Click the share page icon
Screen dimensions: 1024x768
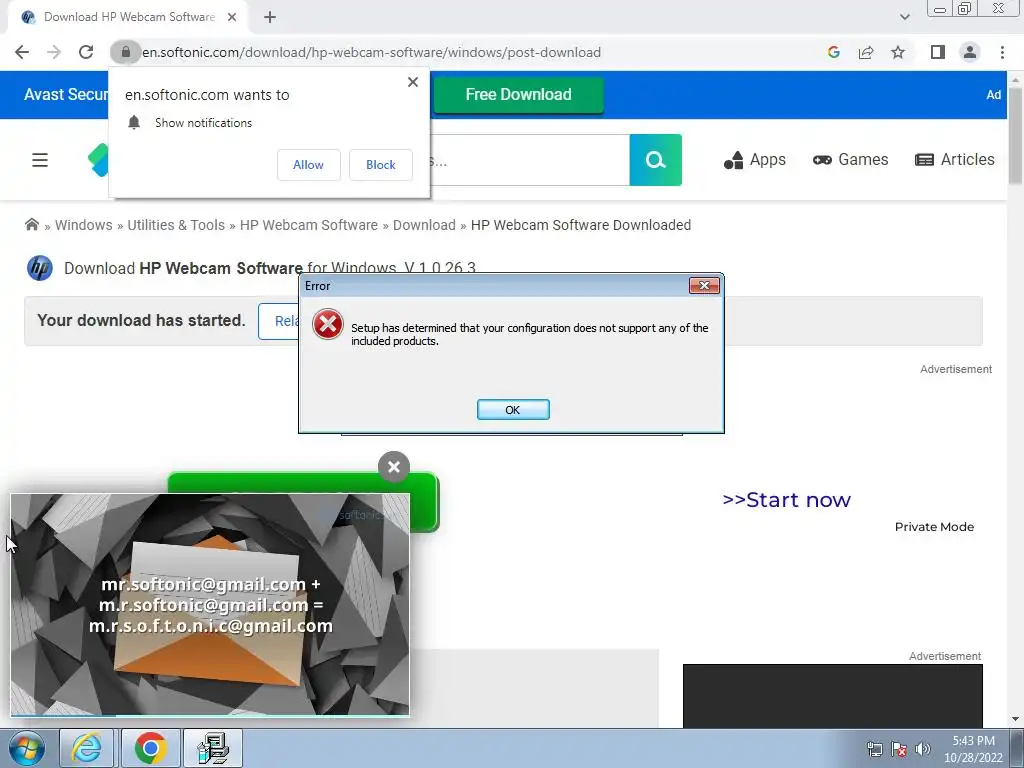(x=866, y=52)
